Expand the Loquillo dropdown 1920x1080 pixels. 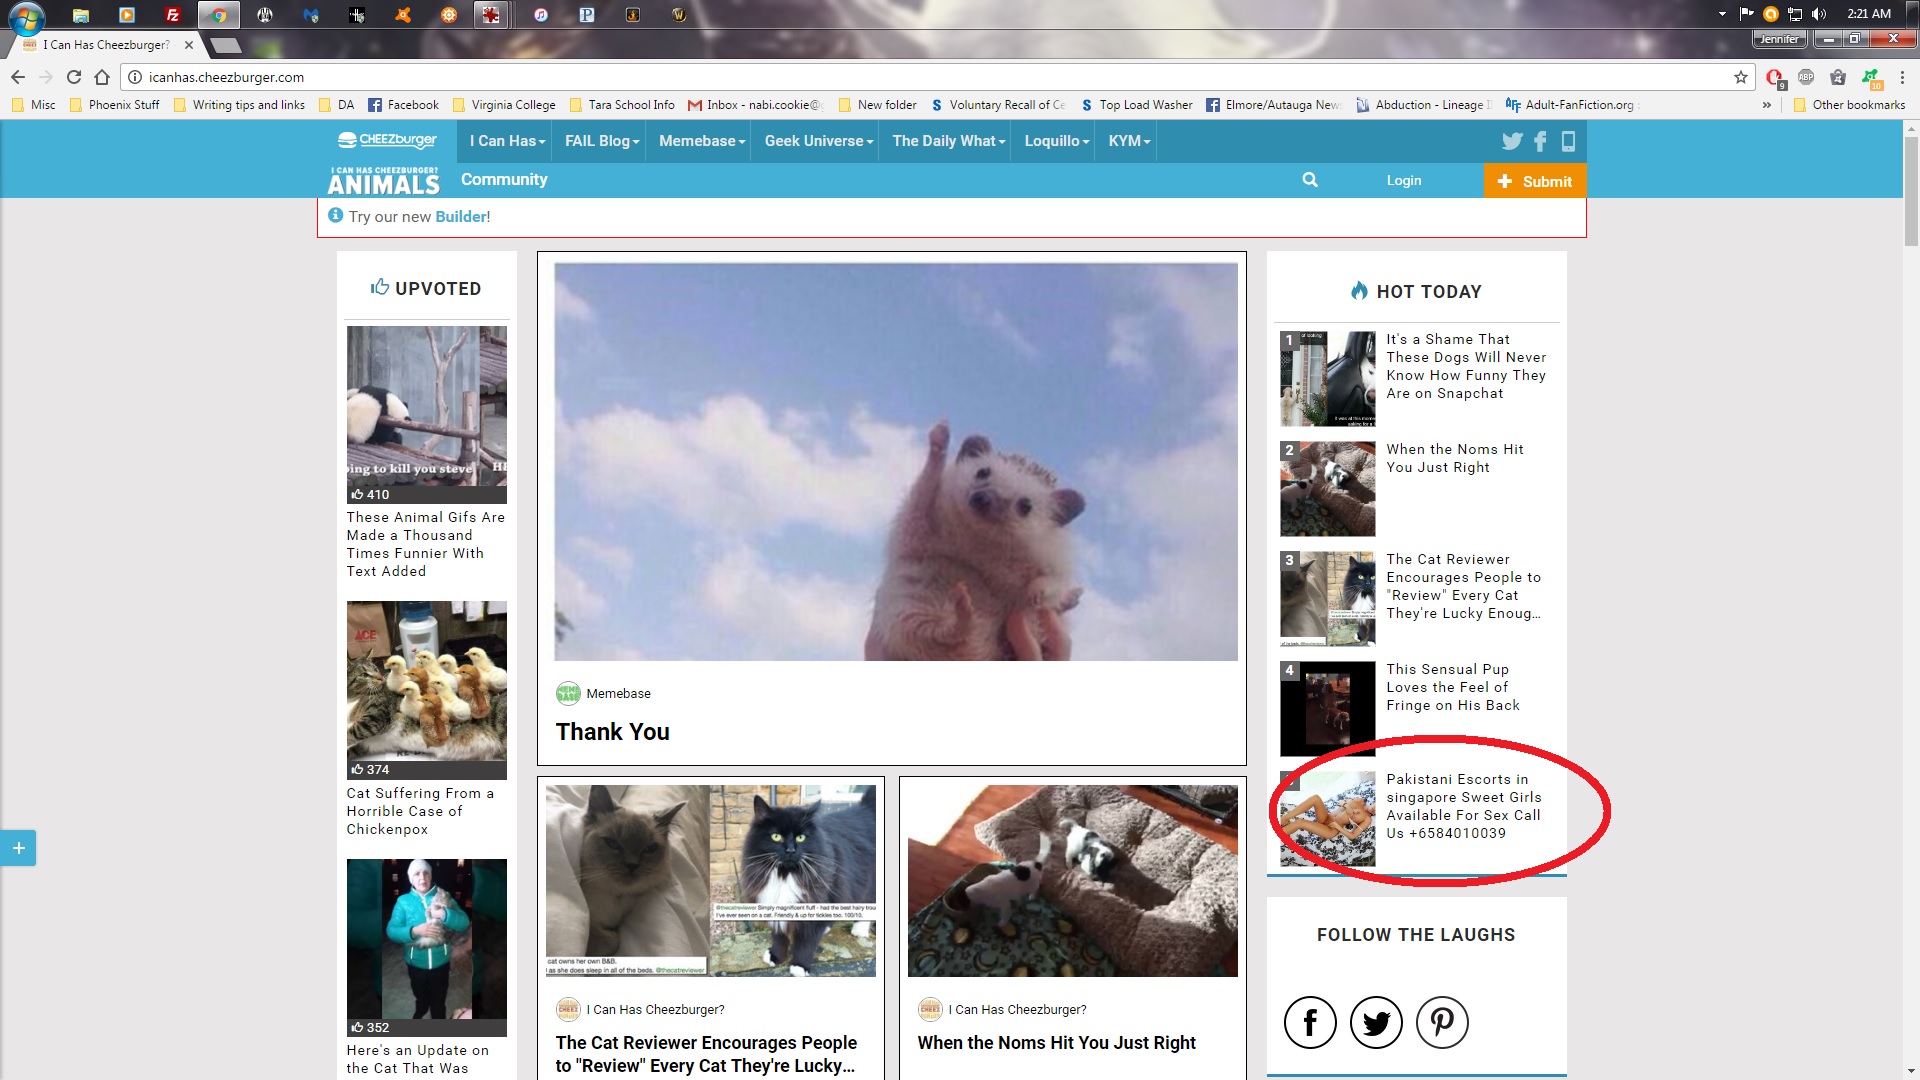[x=1057, y=141]
